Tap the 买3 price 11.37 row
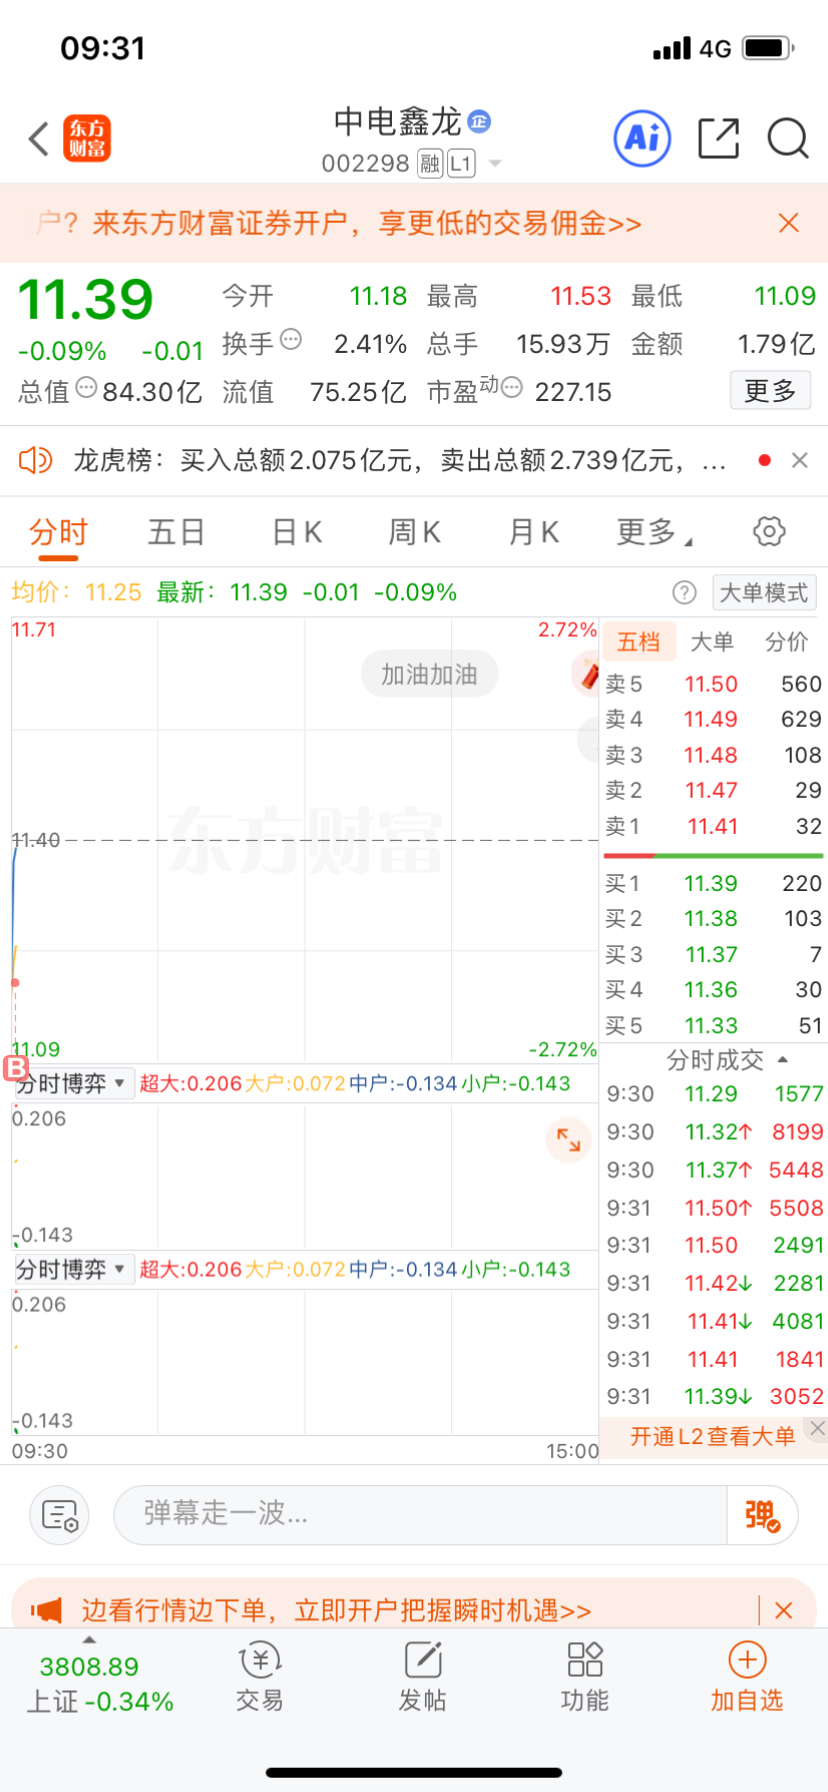This screenshot has width=828, height=1792. 713,954
